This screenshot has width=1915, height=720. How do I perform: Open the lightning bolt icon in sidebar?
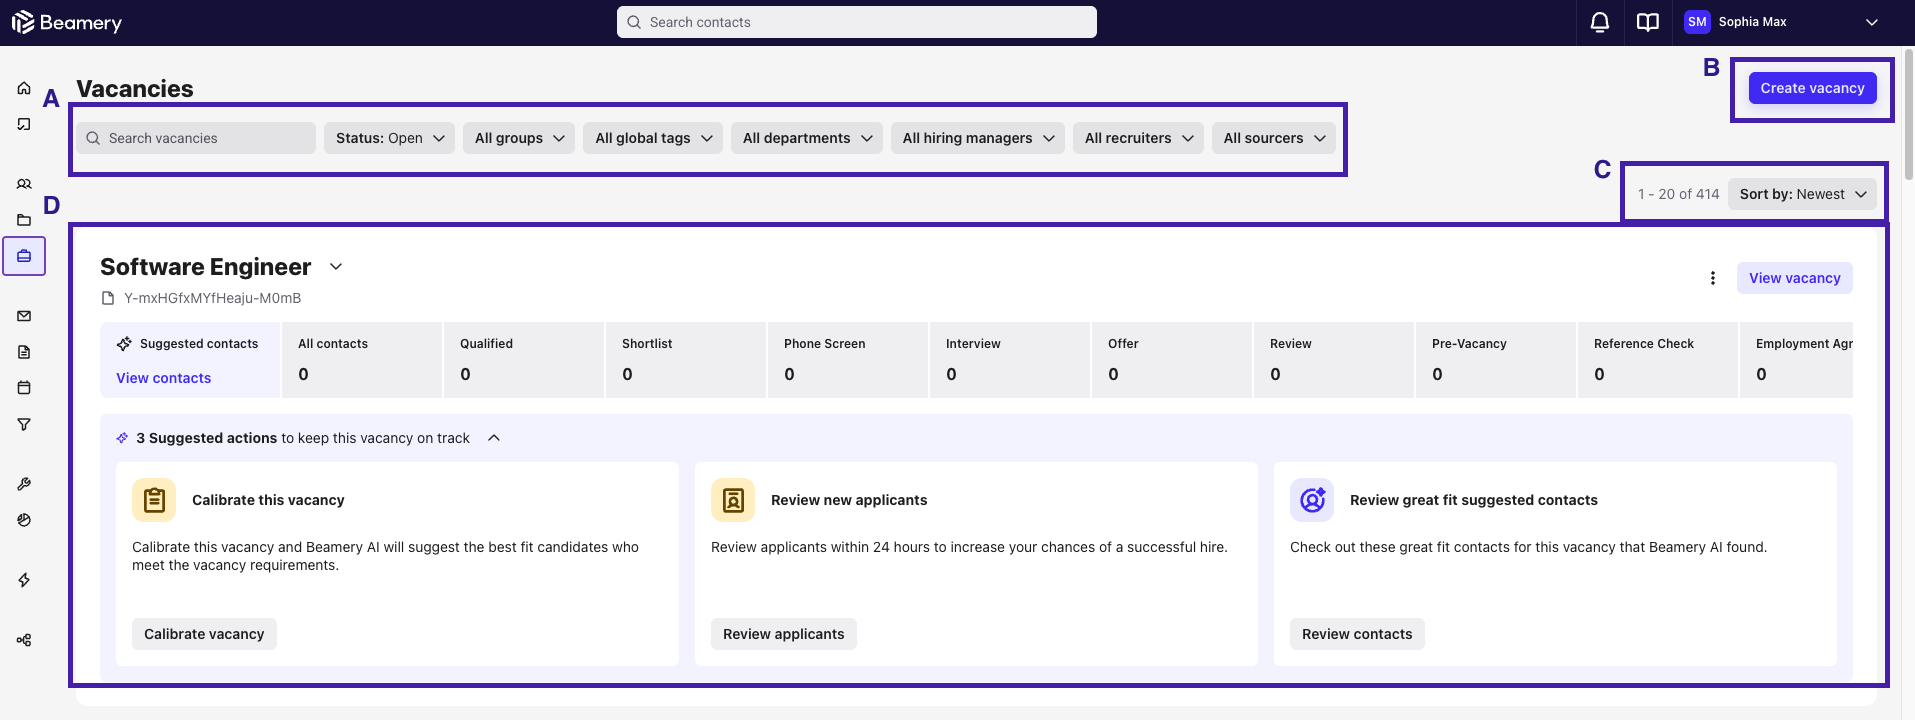click(x=24, y=580)
